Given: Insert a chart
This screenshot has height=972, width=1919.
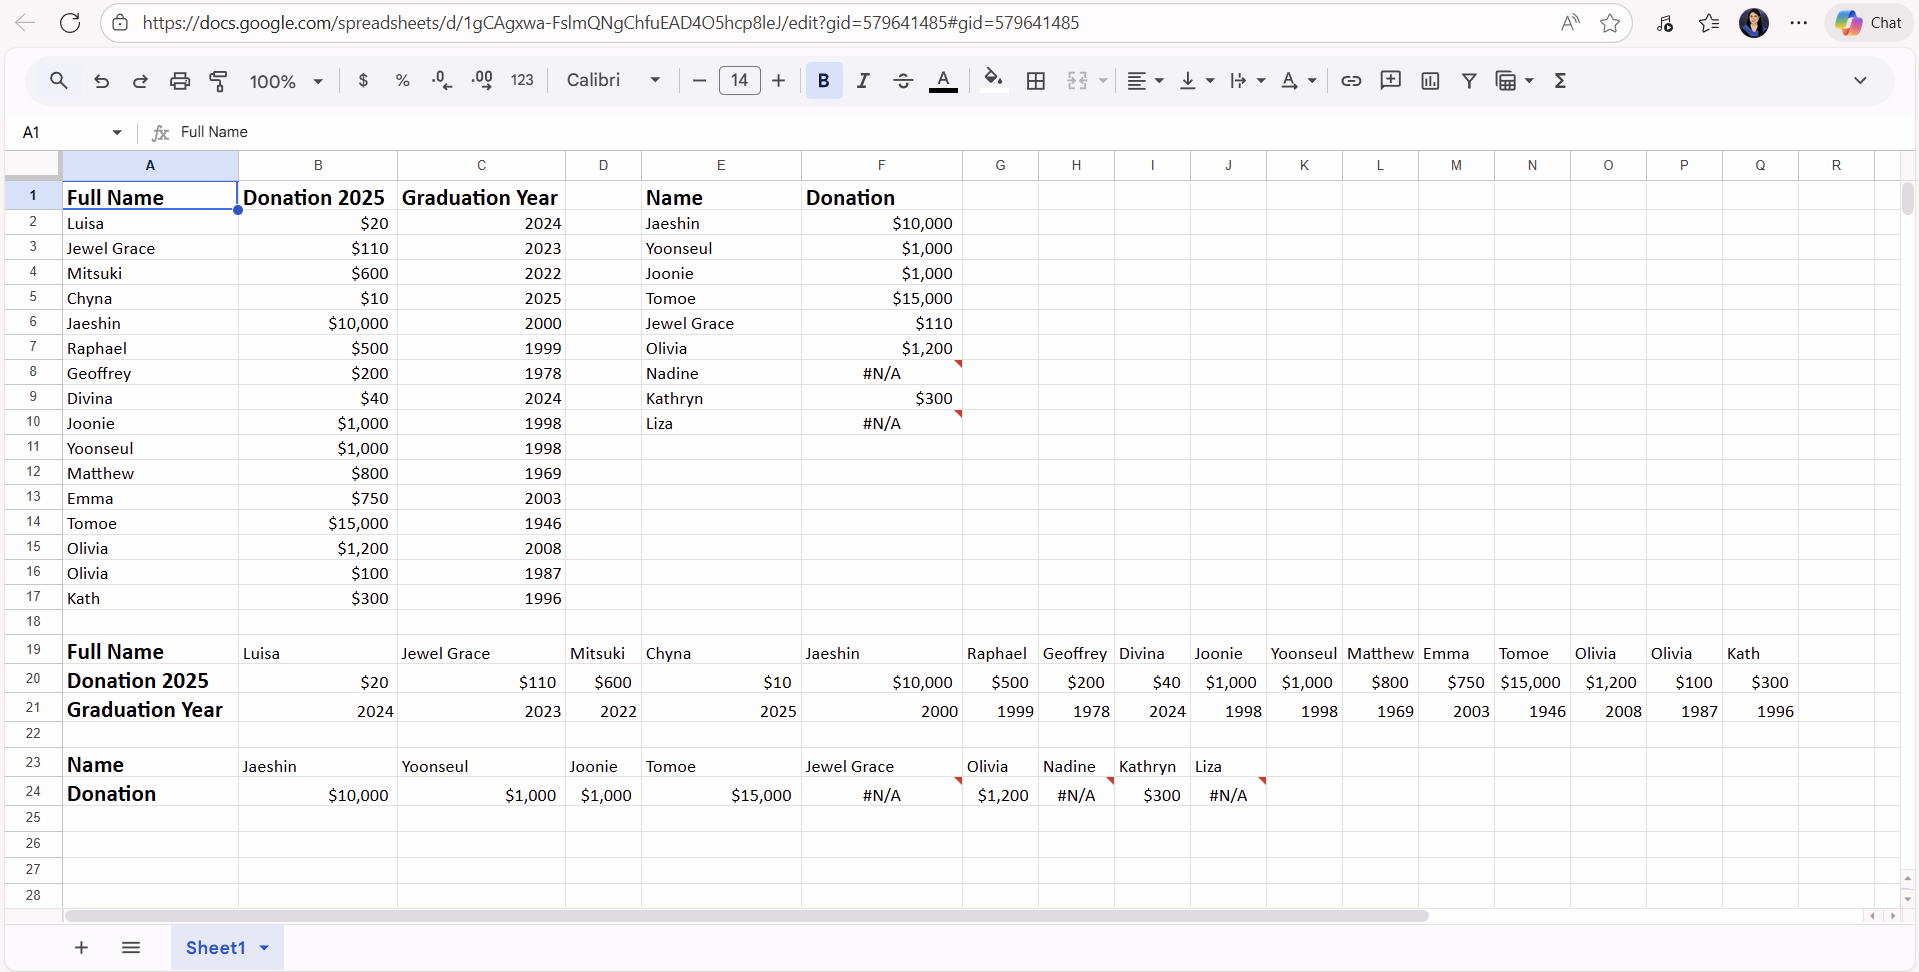Looking at the screenshot, I should coord(1430,81).
